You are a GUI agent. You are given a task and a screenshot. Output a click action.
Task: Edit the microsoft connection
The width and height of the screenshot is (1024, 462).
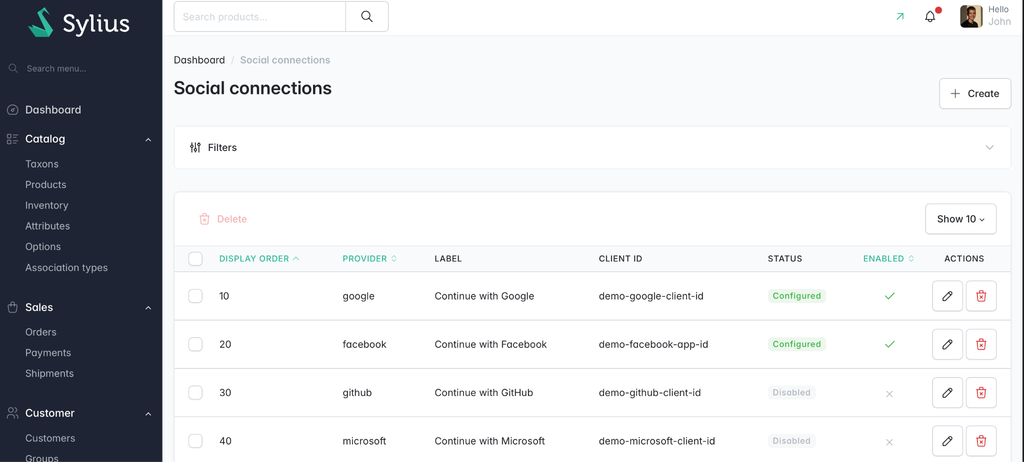(x=948, y=441)
